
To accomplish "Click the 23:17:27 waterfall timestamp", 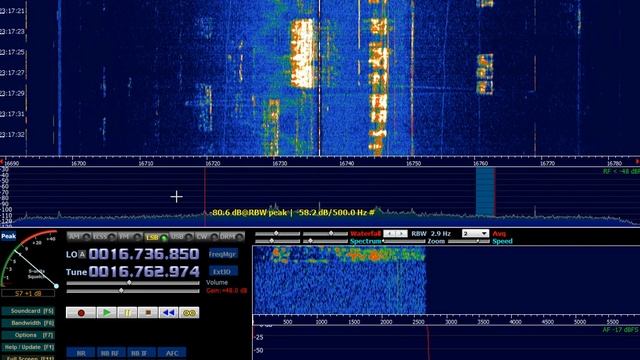I will coord(12,73).
